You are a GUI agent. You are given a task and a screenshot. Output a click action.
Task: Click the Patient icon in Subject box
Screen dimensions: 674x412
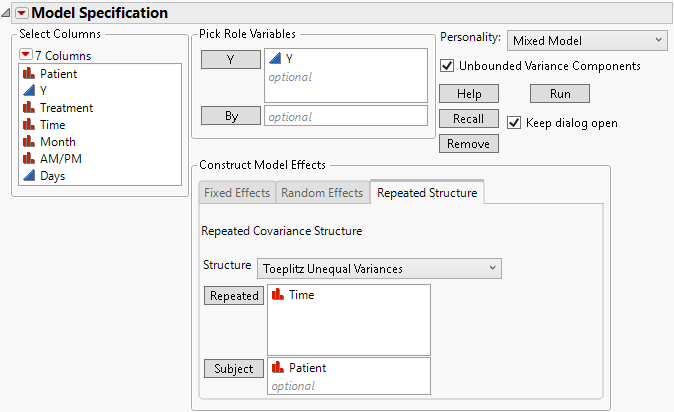pyautogui.click(x=278, y=368)
